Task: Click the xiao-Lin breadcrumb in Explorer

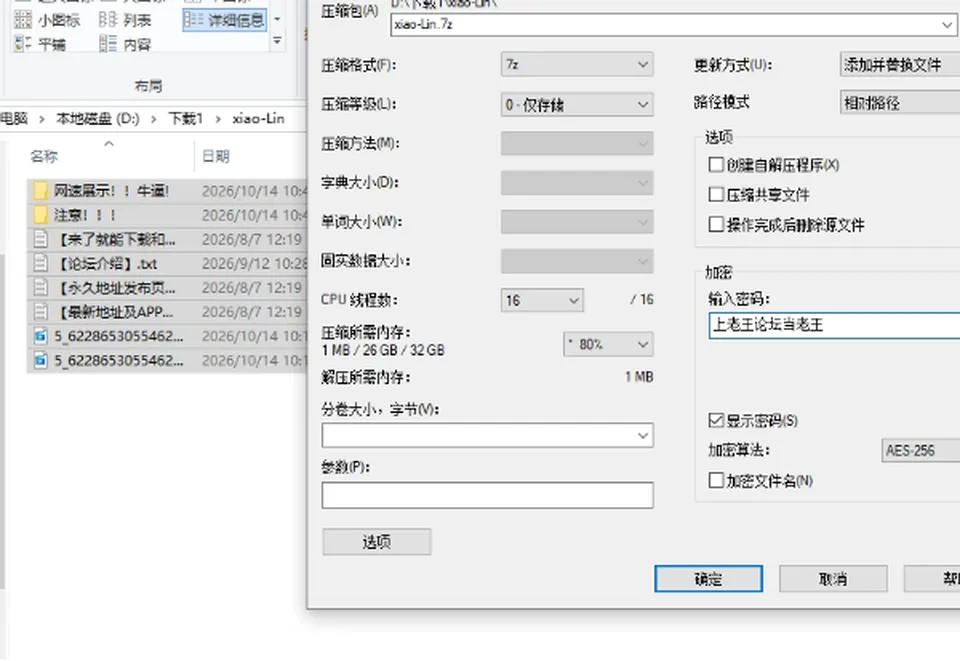Action: [258, 118]
